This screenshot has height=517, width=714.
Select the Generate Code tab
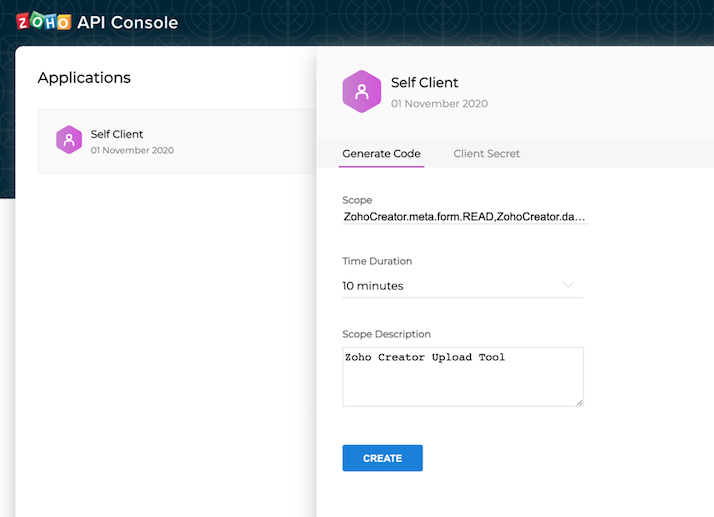[x=381, y=154]
